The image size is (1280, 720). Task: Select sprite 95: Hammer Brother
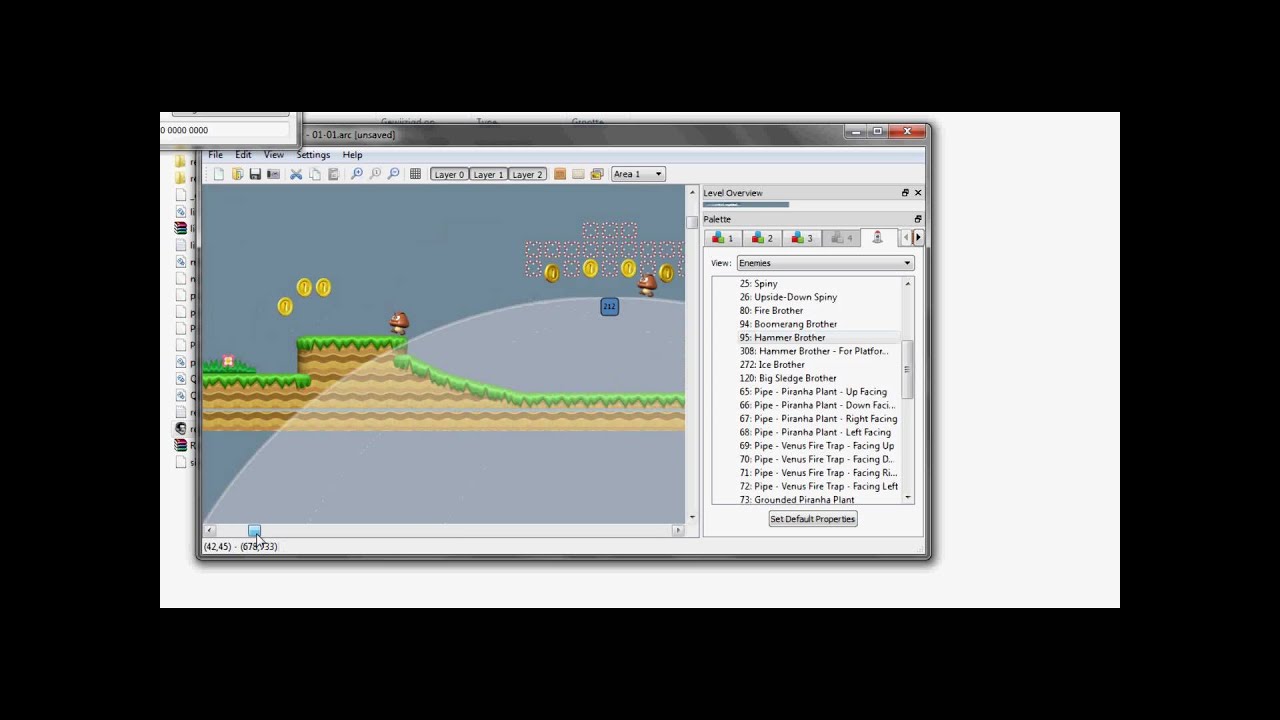click(782, 337)
